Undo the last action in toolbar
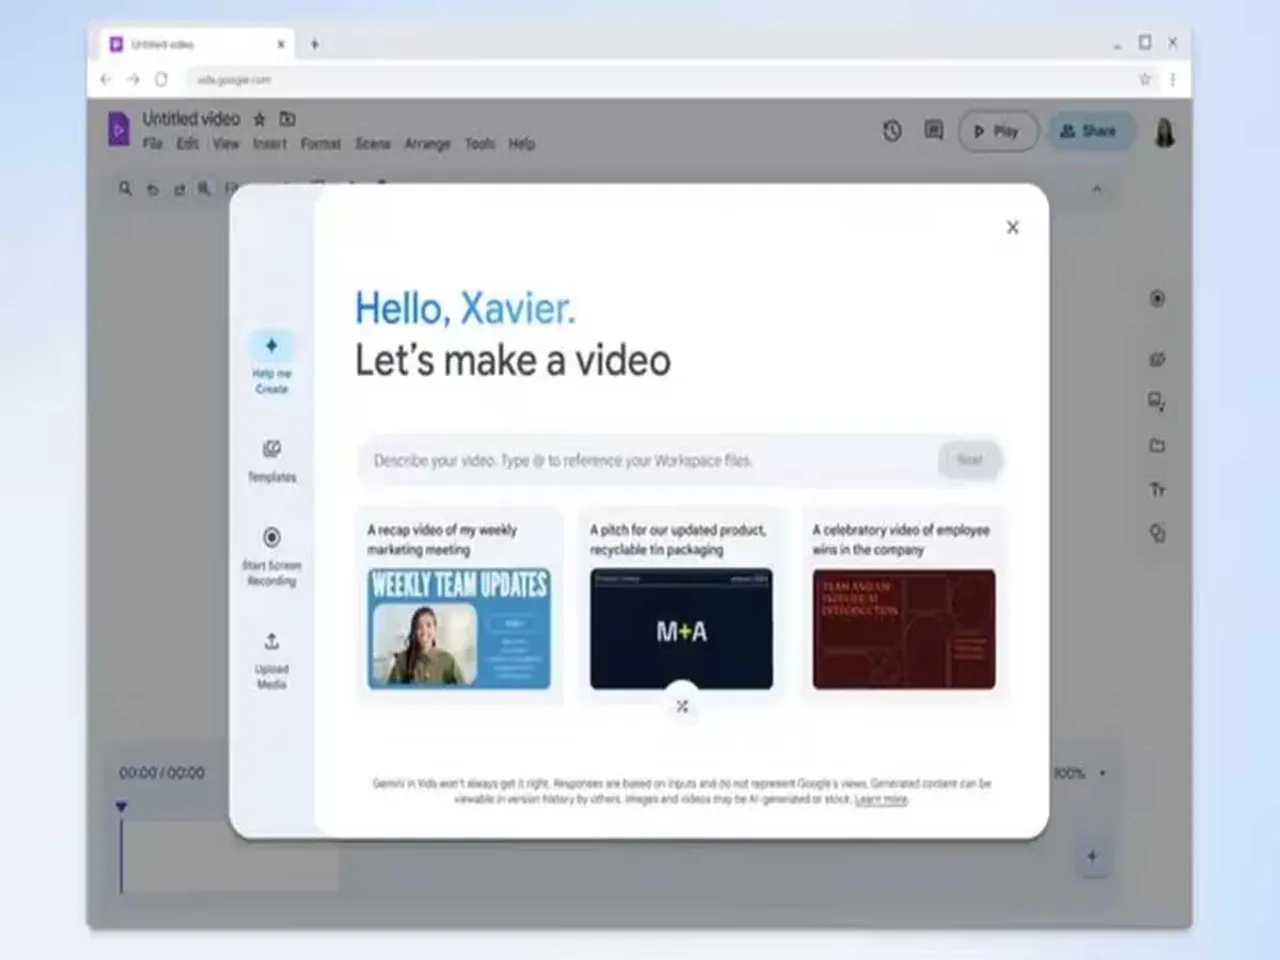This screenshot has width=1280, height=960. pos(152,189)
